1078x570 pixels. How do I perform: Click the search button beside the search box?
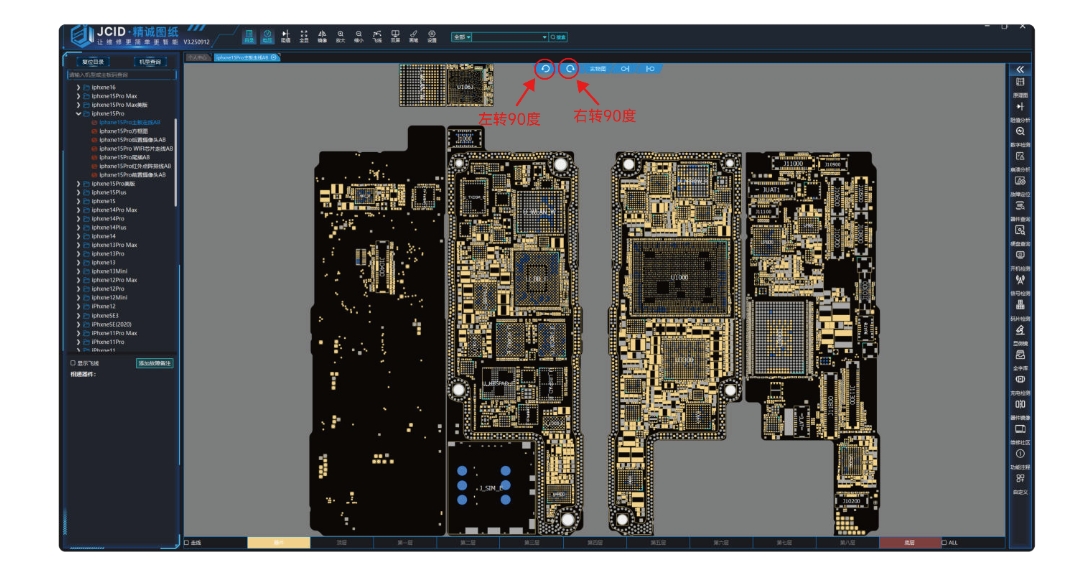point(558,37)
